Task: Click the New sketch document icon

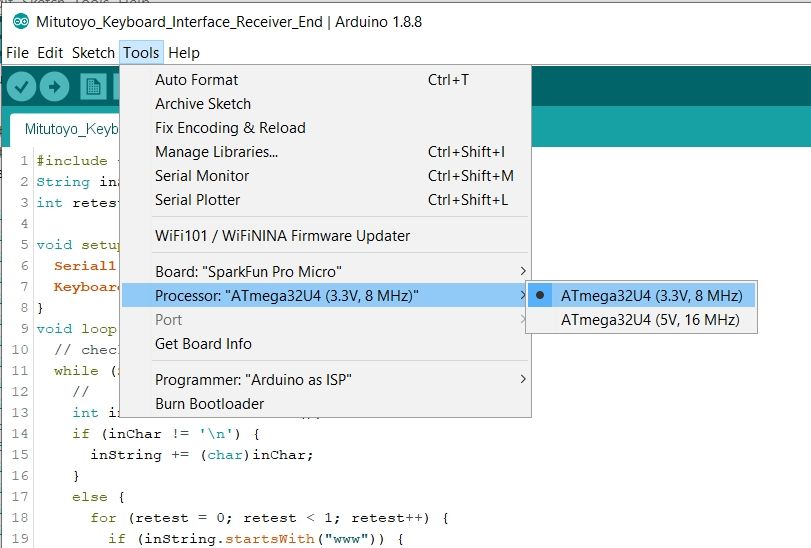Action: tap(93, 86)
